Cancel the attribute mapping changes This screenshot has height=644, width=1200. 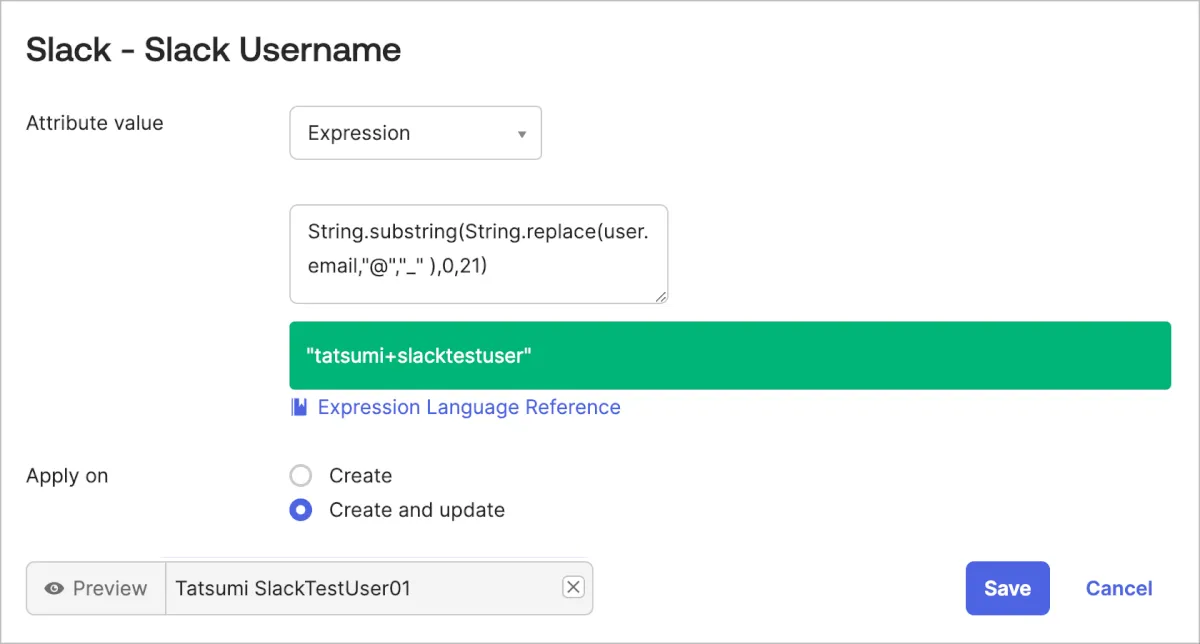pos(1119,588)
